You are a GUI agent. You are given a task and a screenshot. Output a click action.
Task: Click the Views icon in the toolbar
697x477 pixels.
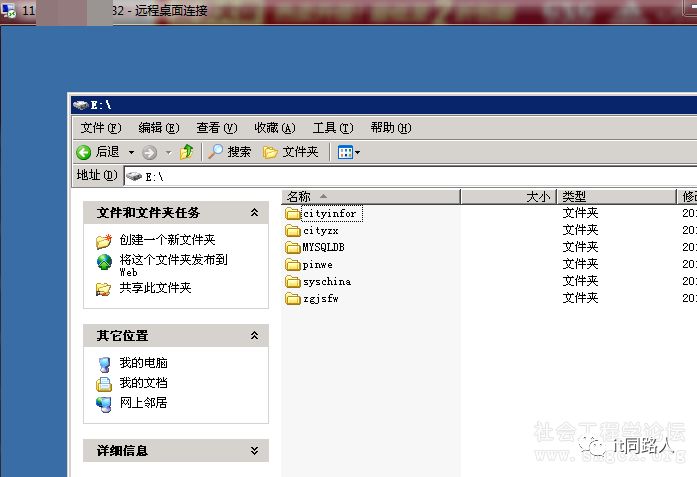pos(344,152)
